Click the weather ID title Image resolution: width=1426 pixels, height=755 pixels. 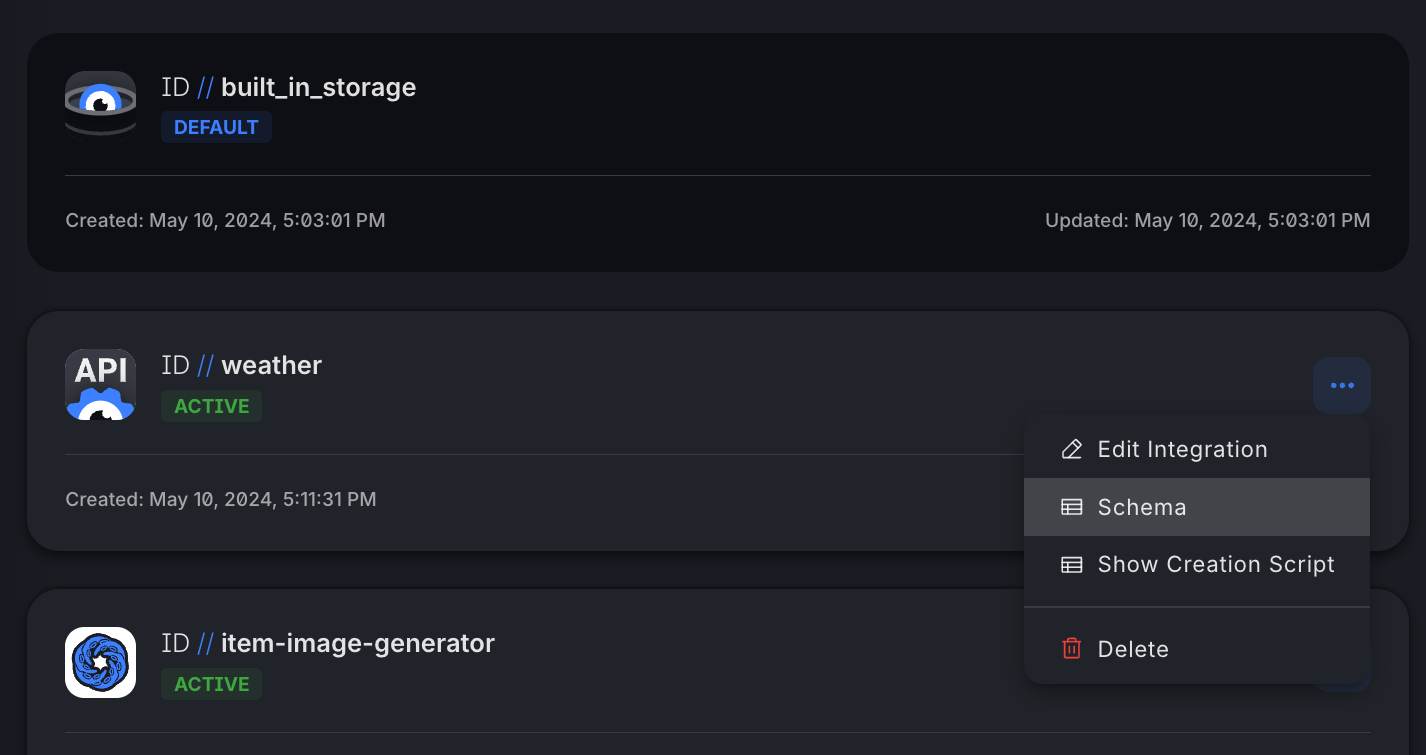(241, 366)
